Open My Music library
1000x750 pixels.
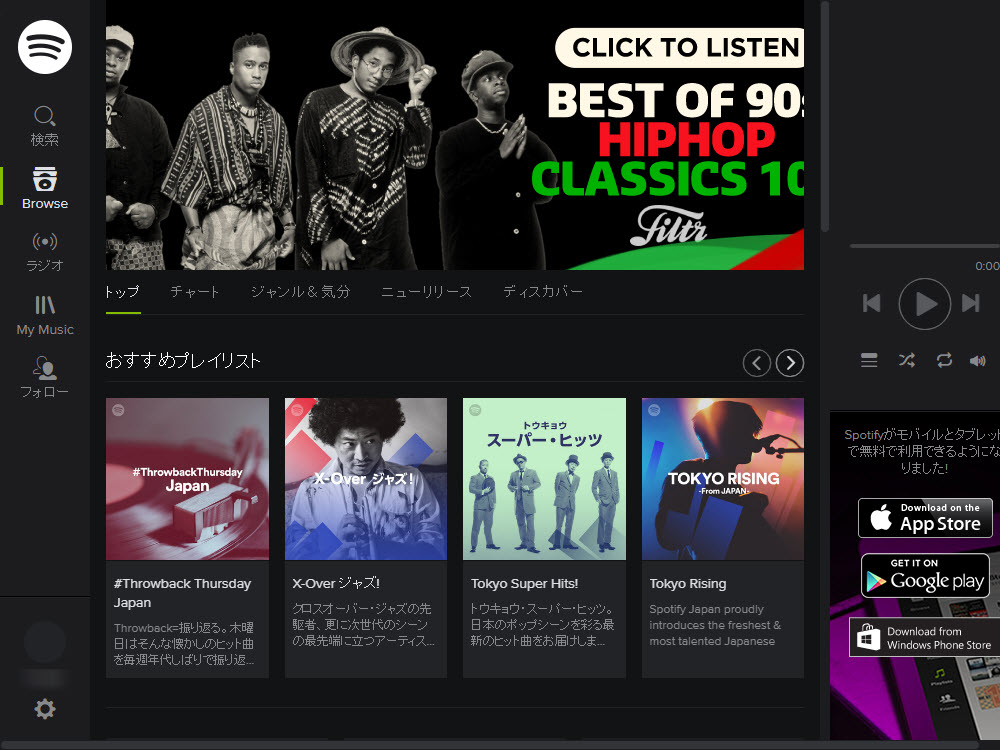[x=45, y=314]
